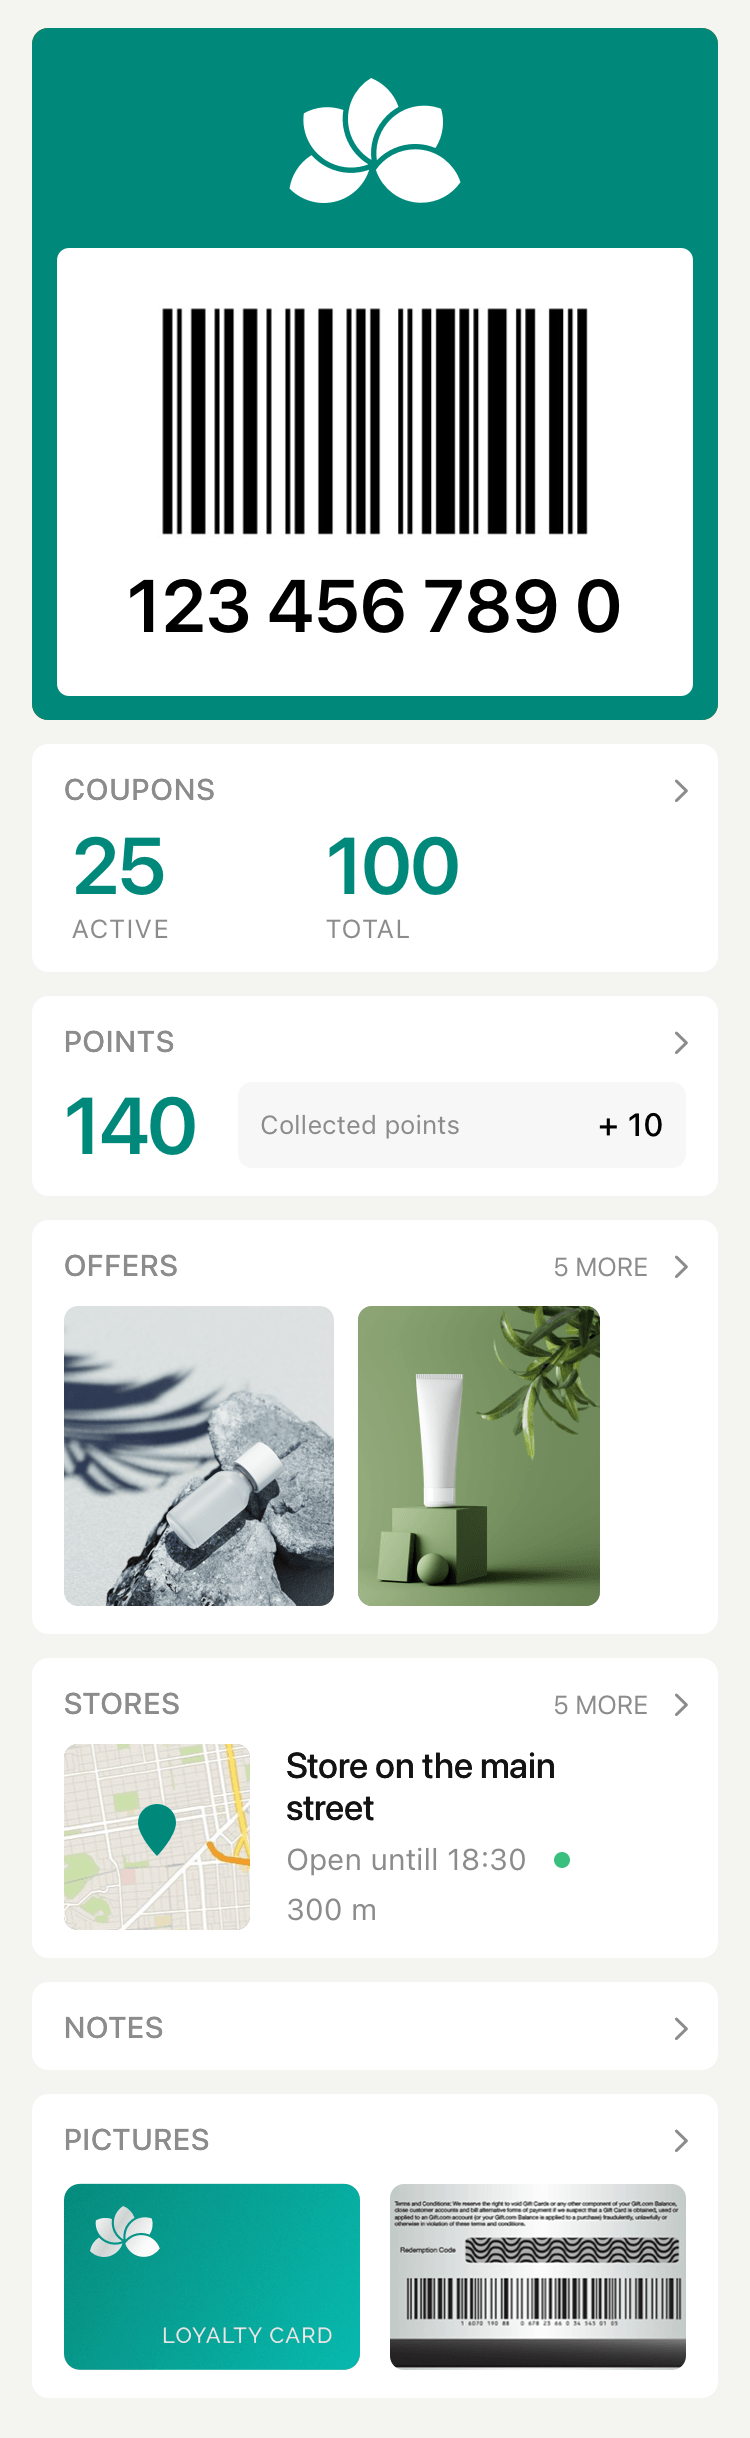Tap the white flower logo at top

tap(375, 140)
